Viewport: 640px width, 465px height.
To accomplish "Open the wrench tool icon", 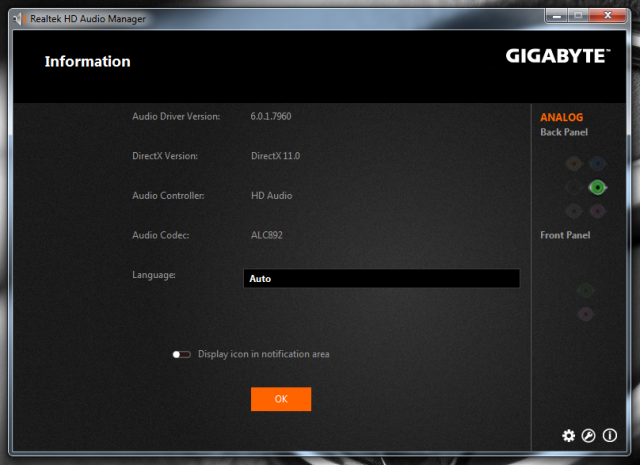I will point(588,436).
